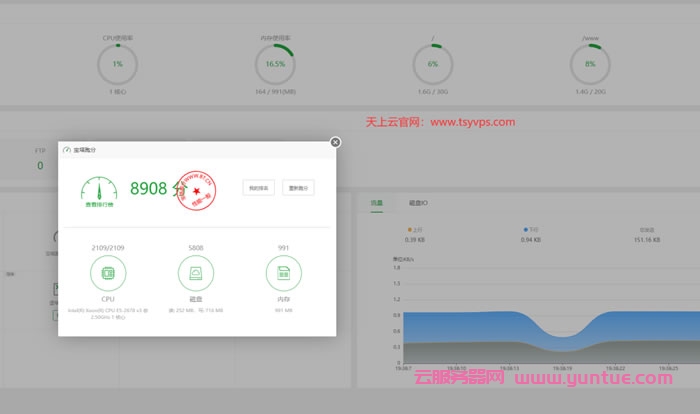Click the disk (磁盘) score icon

pyautogui.click(x=196, y=272)
